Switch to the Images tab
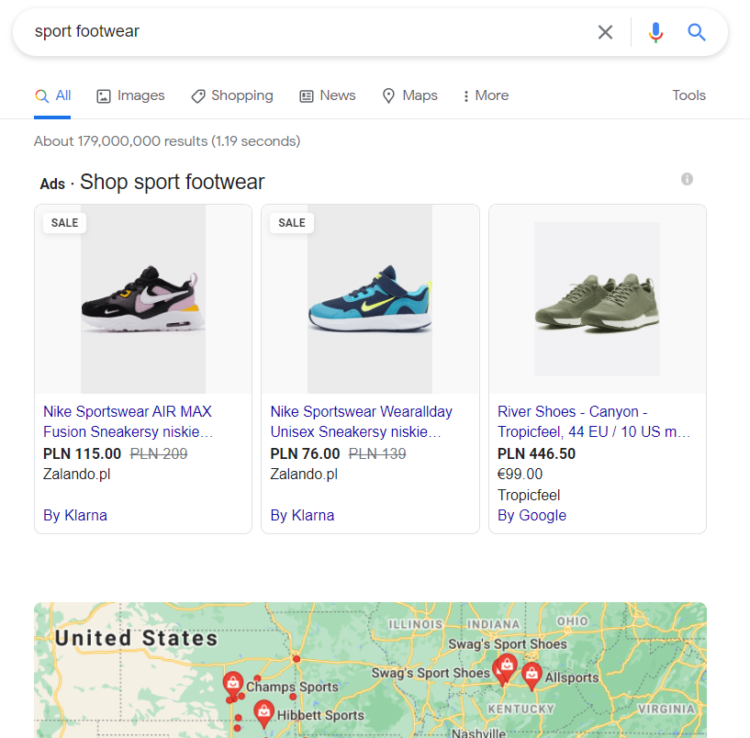The height and width of the screenshot is (738, 750). [x=130, y=96]
